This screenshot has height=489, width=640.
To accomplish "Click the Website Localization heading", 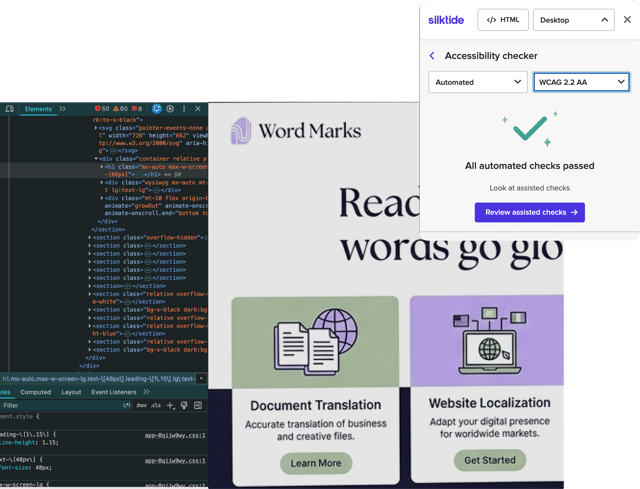I will (489, 403).
